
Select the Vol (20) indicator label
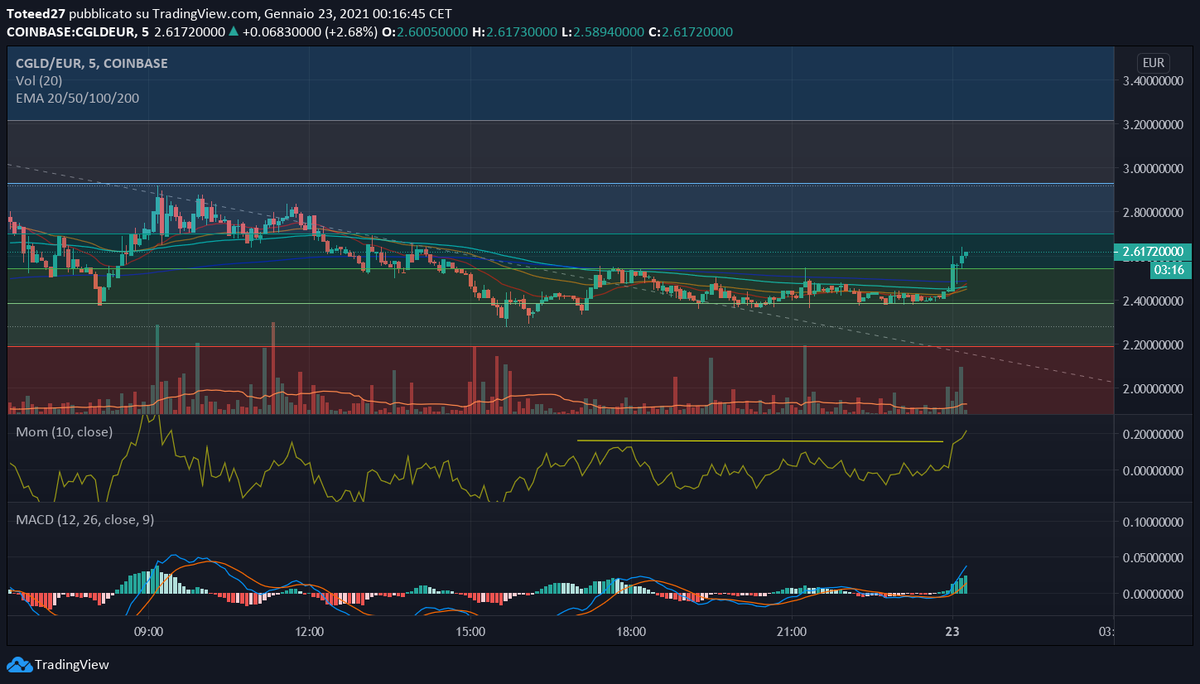tap(39, 80)
